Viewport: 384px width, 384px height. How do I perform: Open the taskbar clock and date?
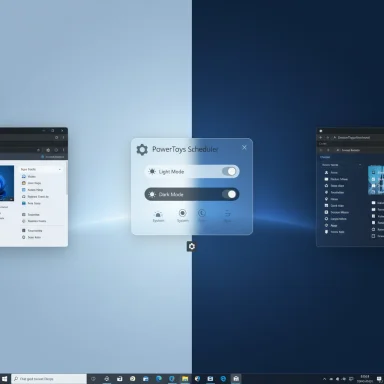click(365, 379)
